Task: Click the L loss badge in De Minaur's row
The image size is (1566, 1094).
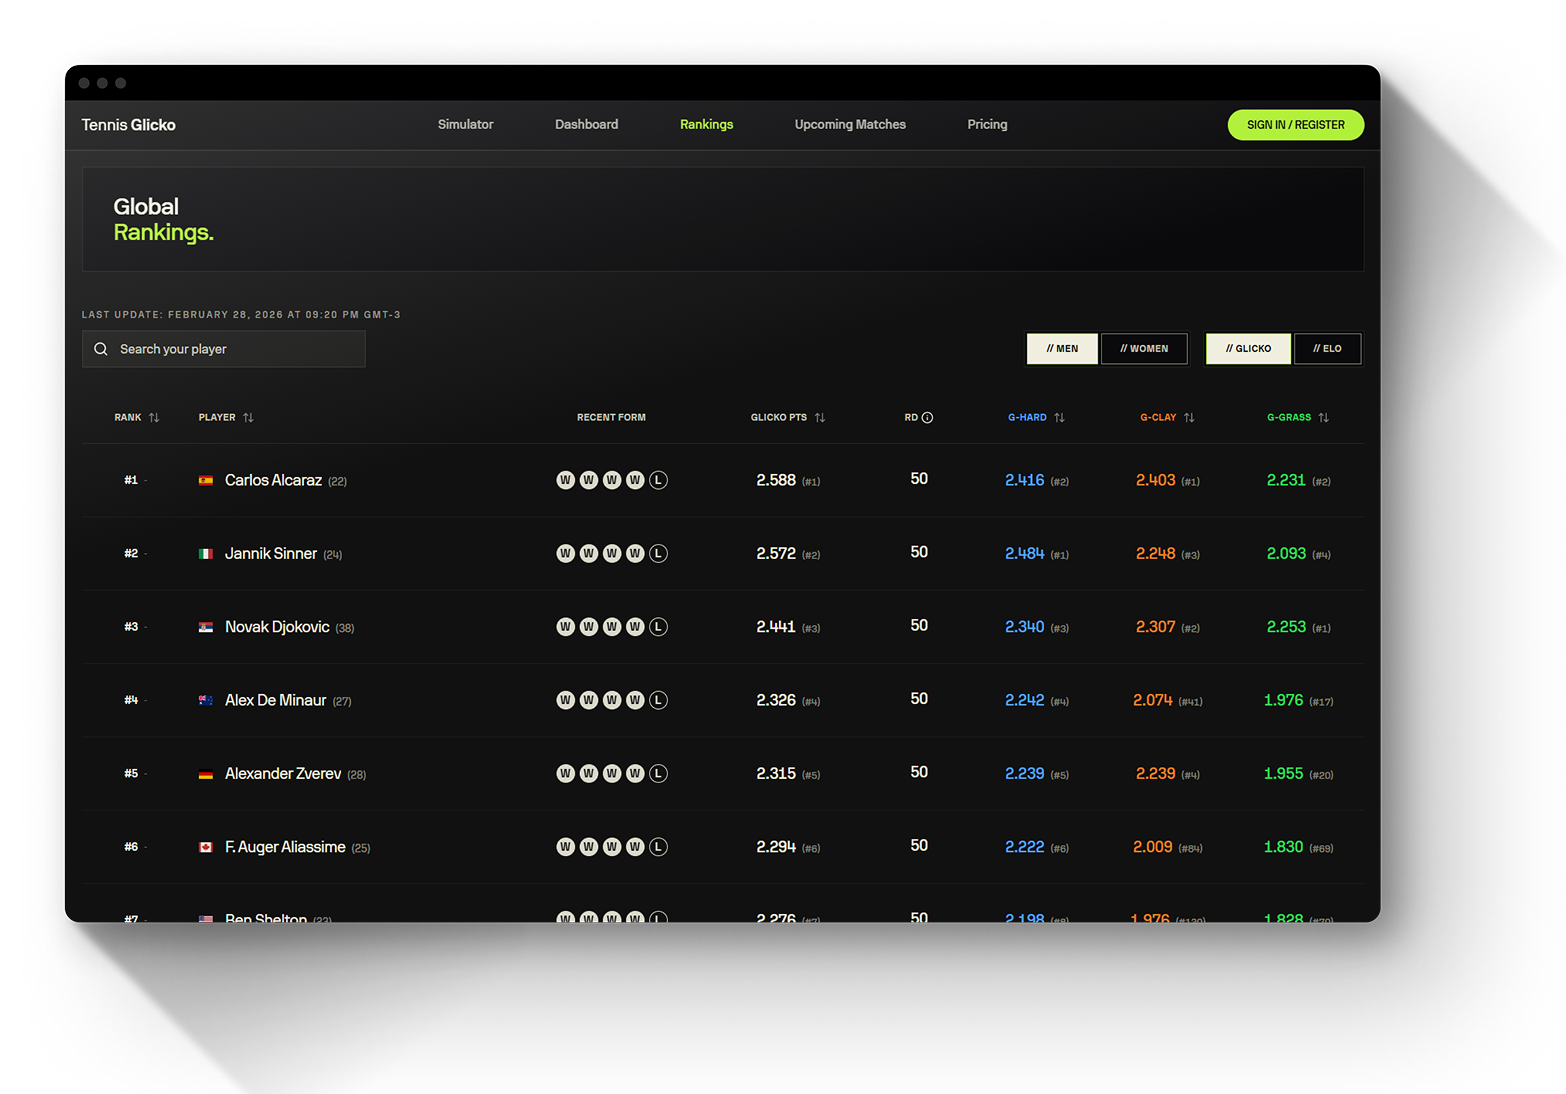Action: click(658, 700)
